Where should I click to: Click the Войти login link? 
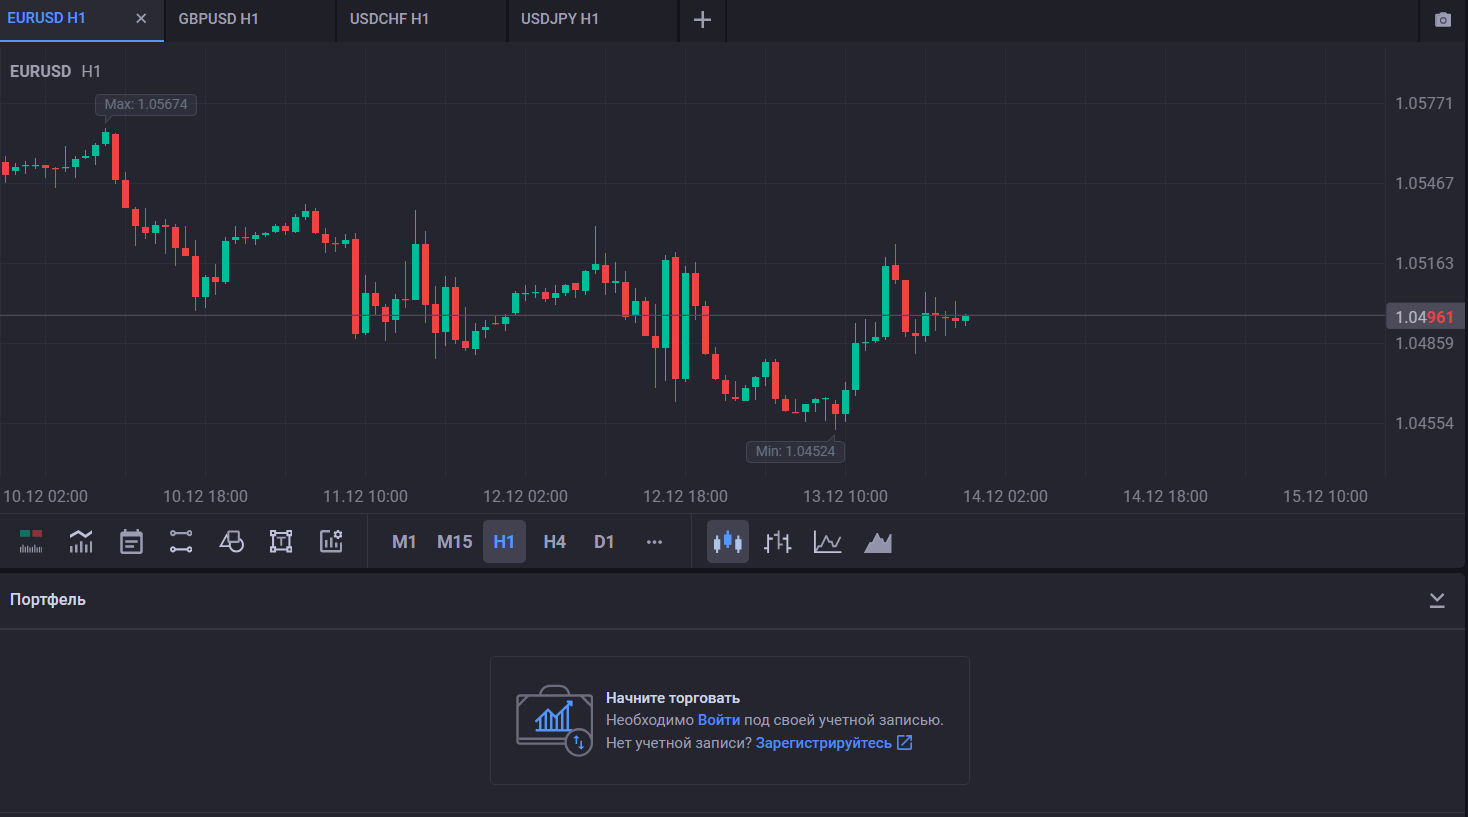pyautogui.click(x=719, y=720)
